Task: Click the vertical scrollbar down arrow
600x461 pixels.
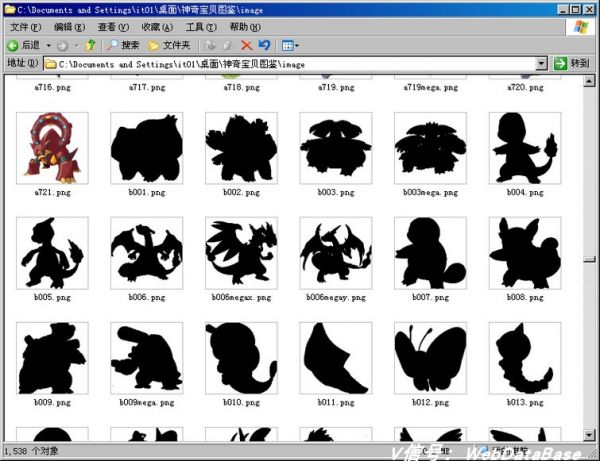Action: (589, 435)
